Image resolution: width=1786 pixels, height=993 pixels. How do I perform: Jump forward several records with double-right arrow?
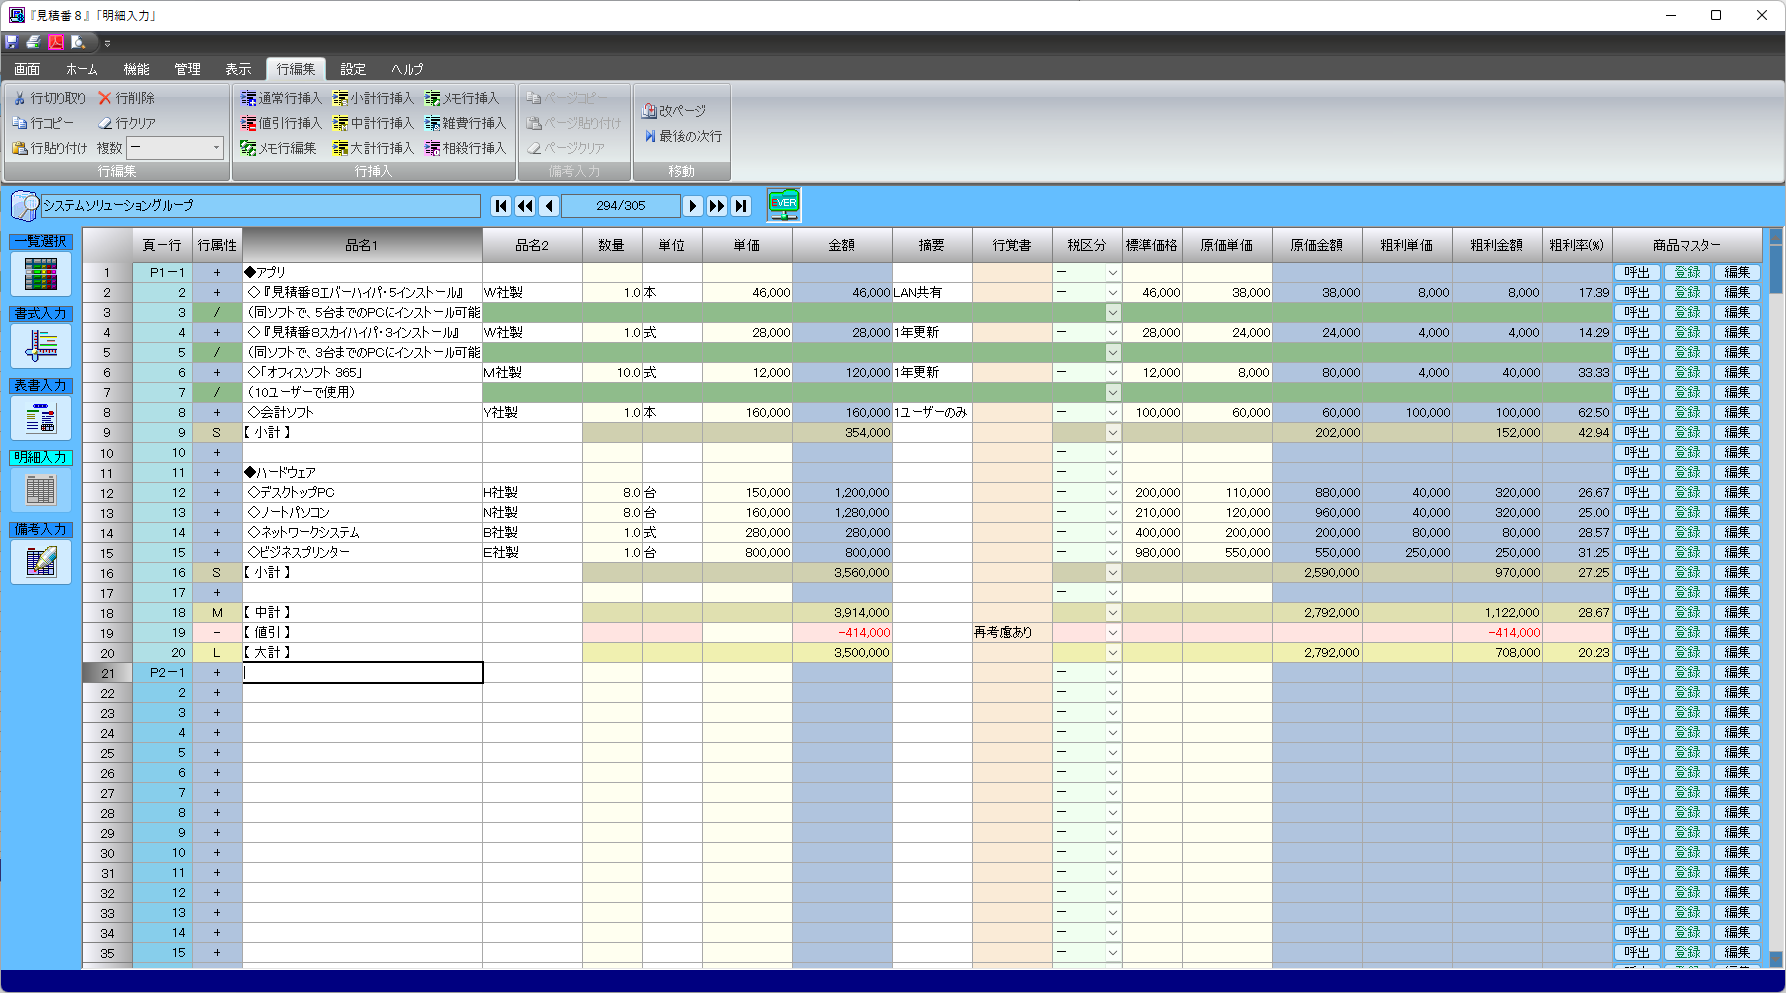pos(717,206)
